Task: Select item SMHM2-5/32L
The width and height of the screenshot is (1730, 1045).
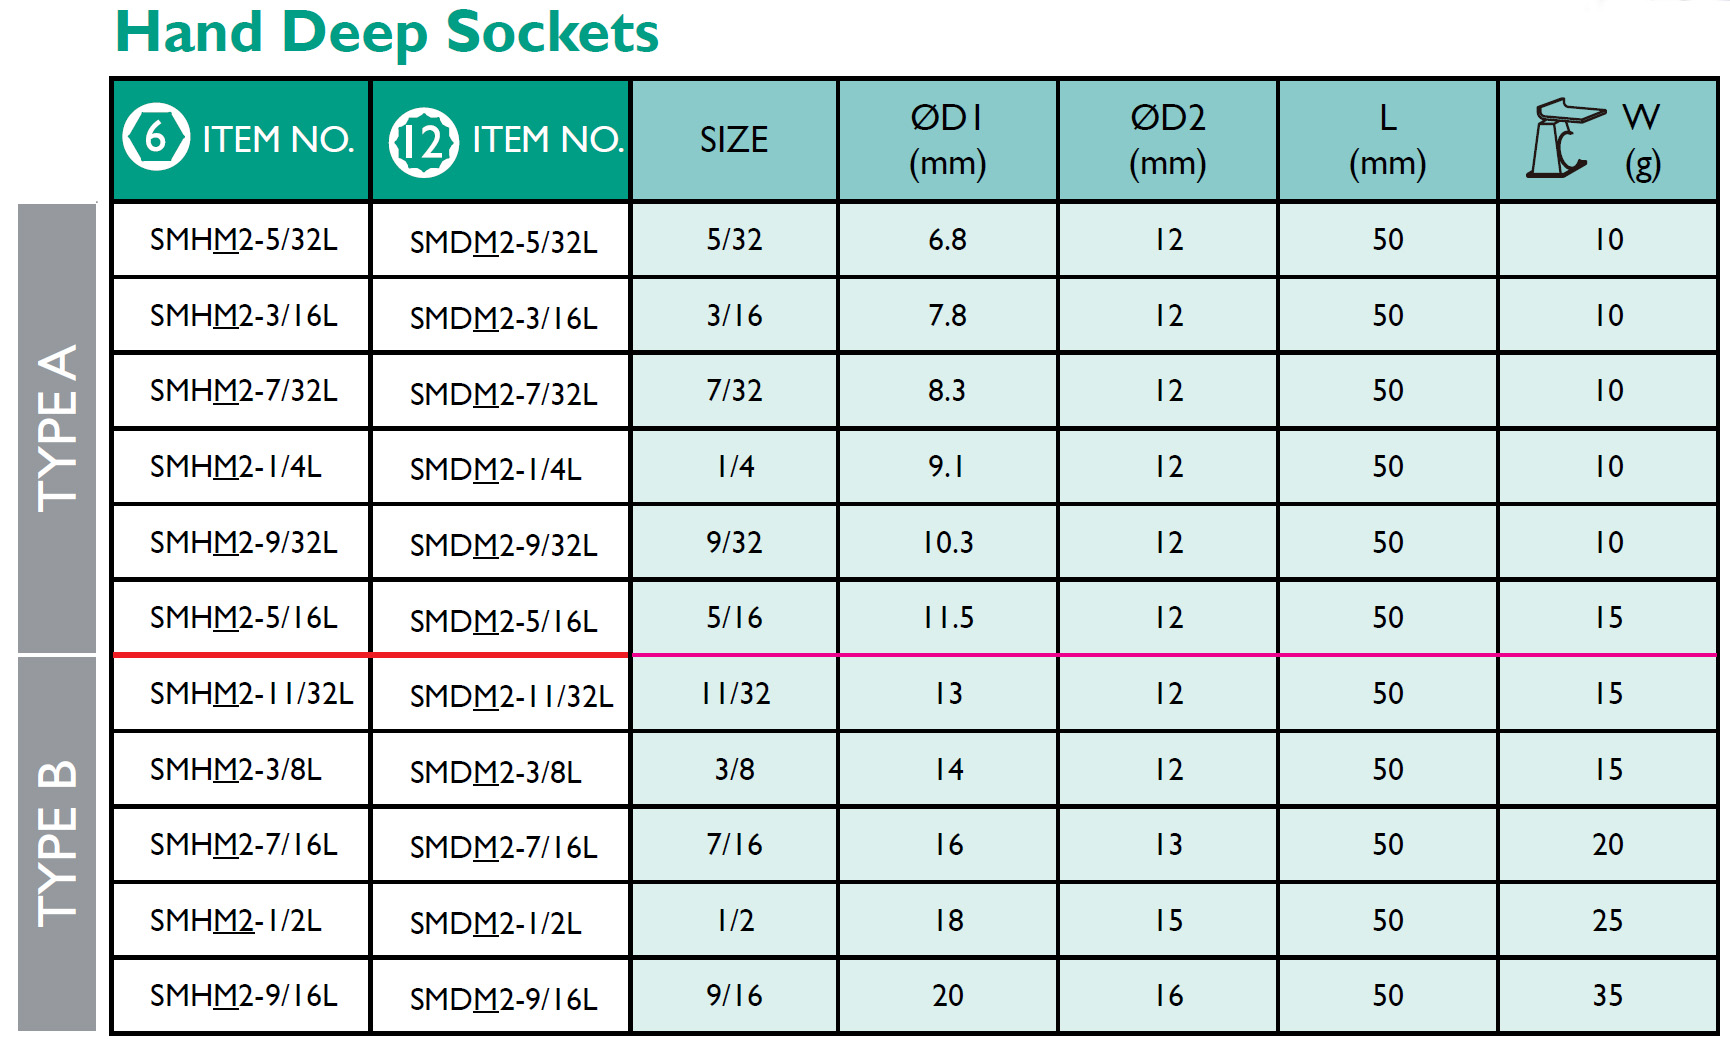Action: click(243, 240)
